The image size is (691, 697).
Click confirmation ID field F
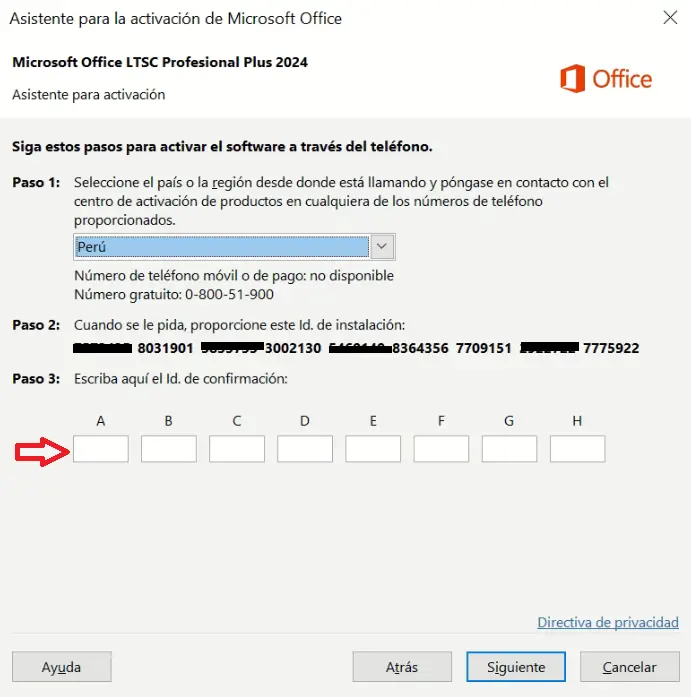441,449
